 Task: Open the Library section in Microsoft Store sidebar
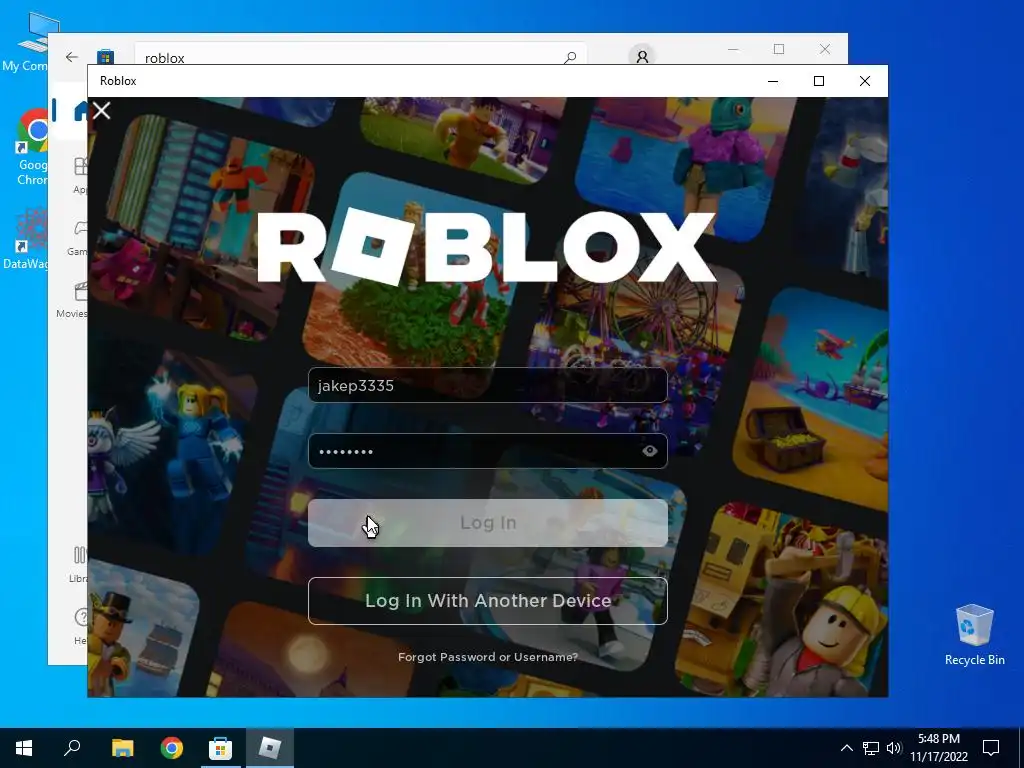(78, 564)
